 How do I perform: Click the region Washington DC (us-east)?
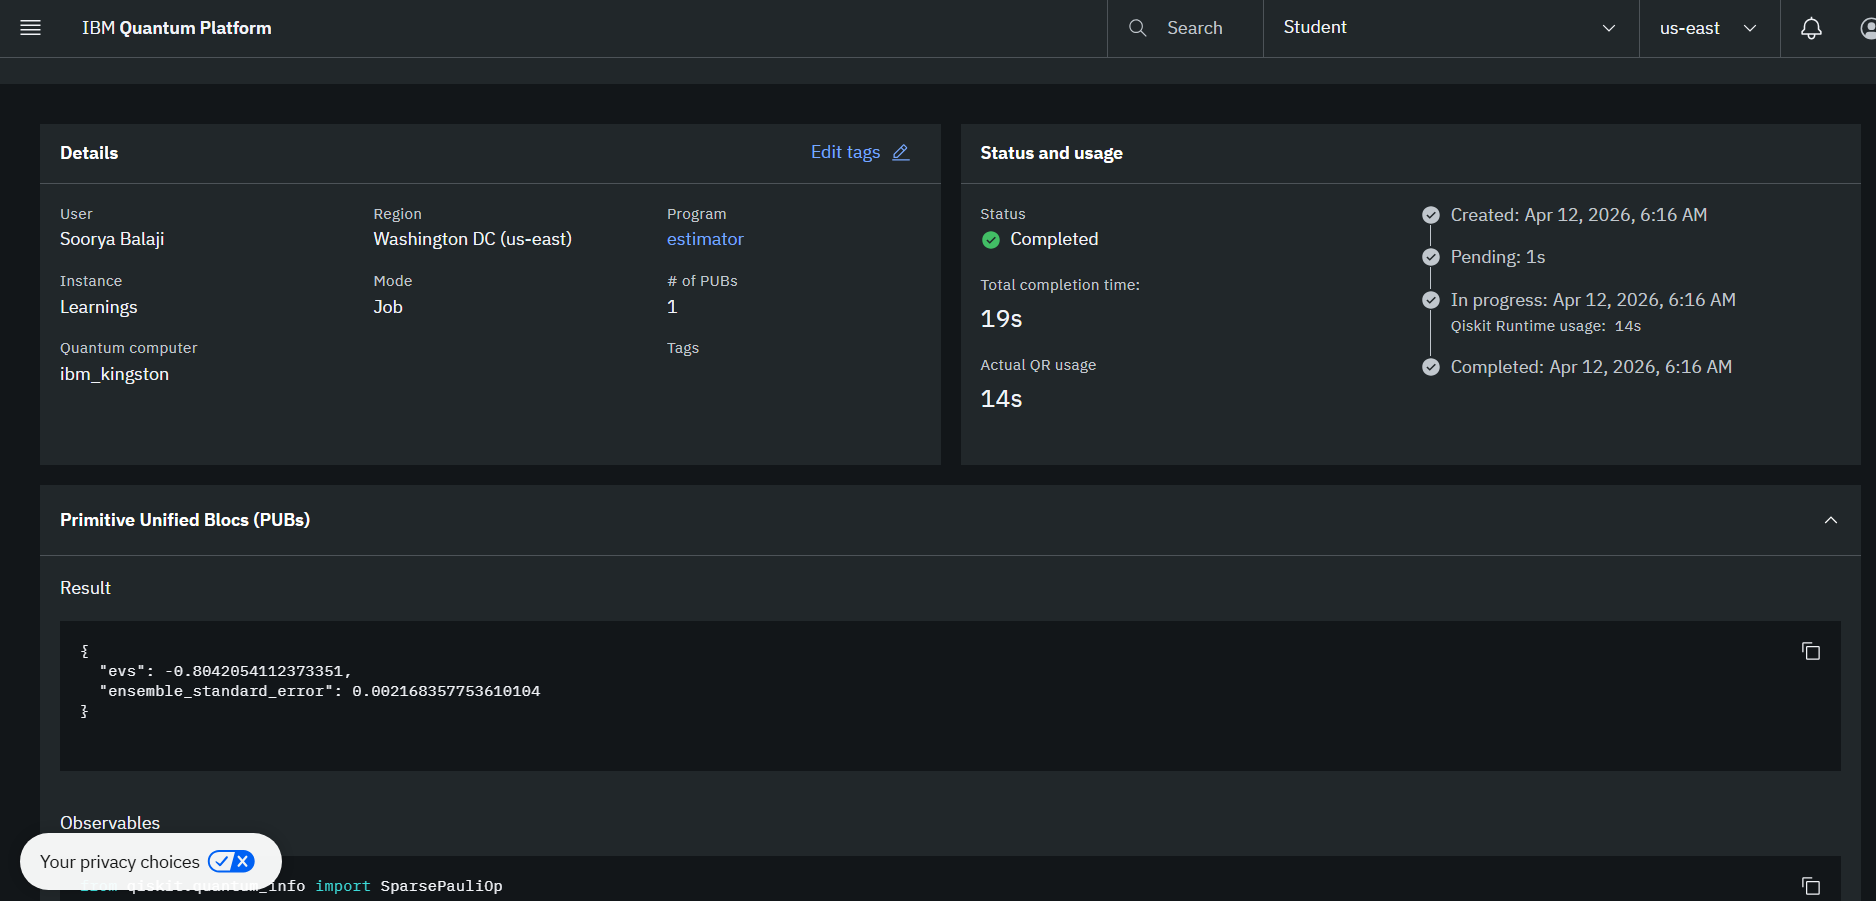point(473,239)
